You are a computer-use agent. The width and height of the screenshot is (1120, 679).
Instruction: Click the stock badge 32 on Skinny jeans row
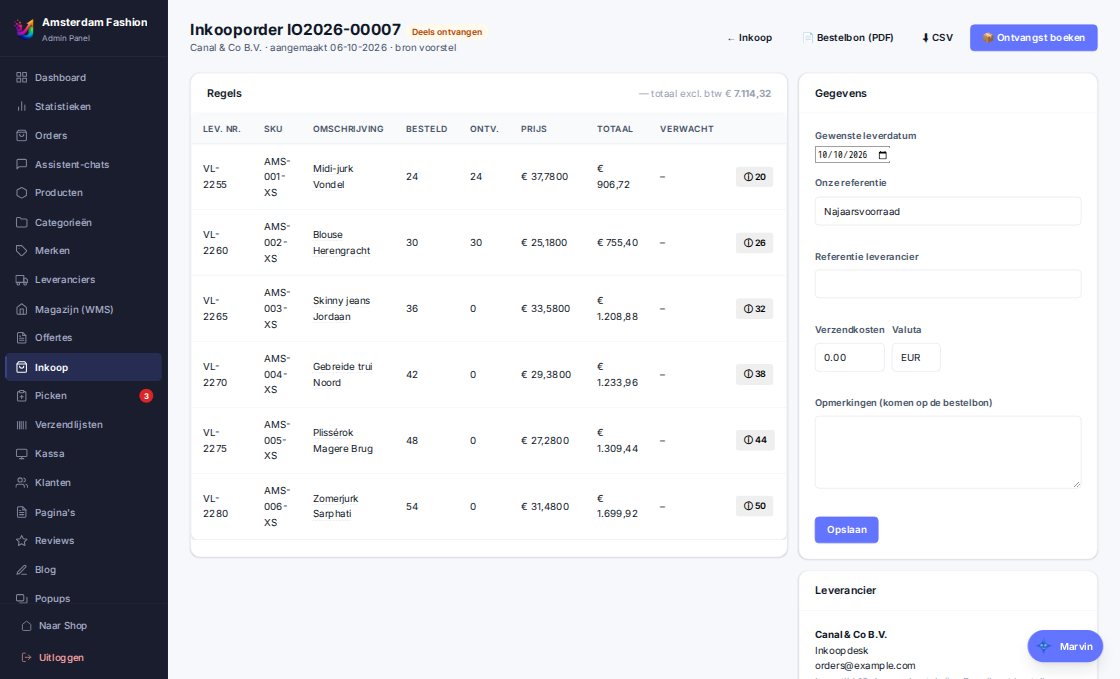coord(754,309)
